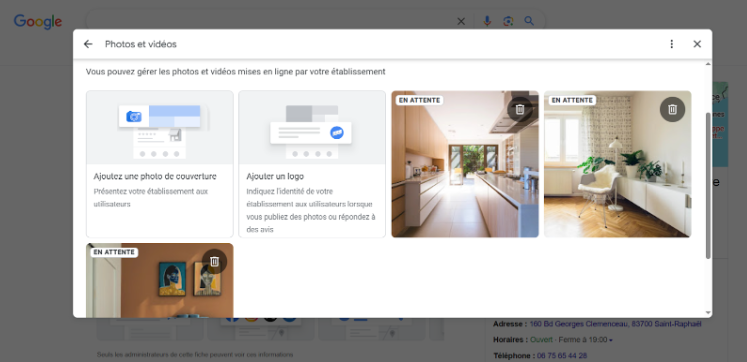This screenshot has height=362, width=747.
Task: Open Ajoutez une photo de couverture card
Action: pos(160,164)
